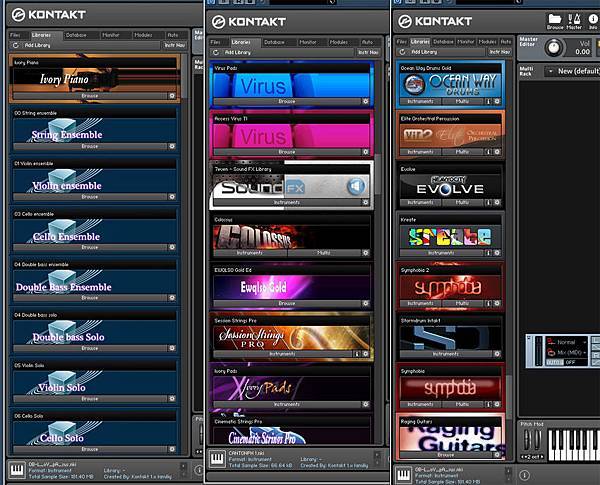Click refresh icon beside Add Library, right window
Image resolution: width=600 pixels, height=485 pixels.
[402, 52]
